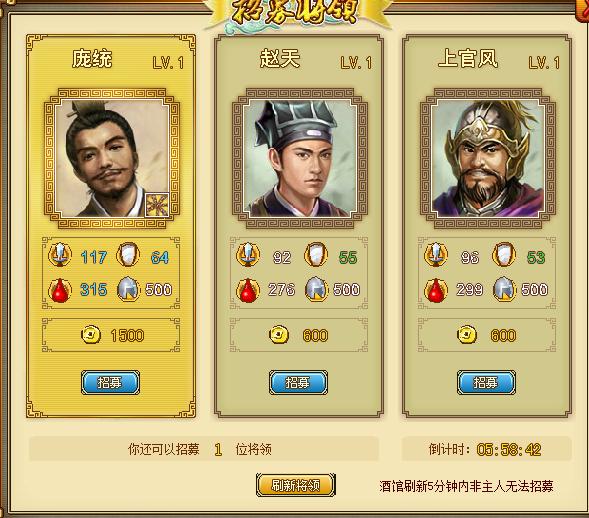
Task: Select 庞统's portrait image
Action: (112, 158)
